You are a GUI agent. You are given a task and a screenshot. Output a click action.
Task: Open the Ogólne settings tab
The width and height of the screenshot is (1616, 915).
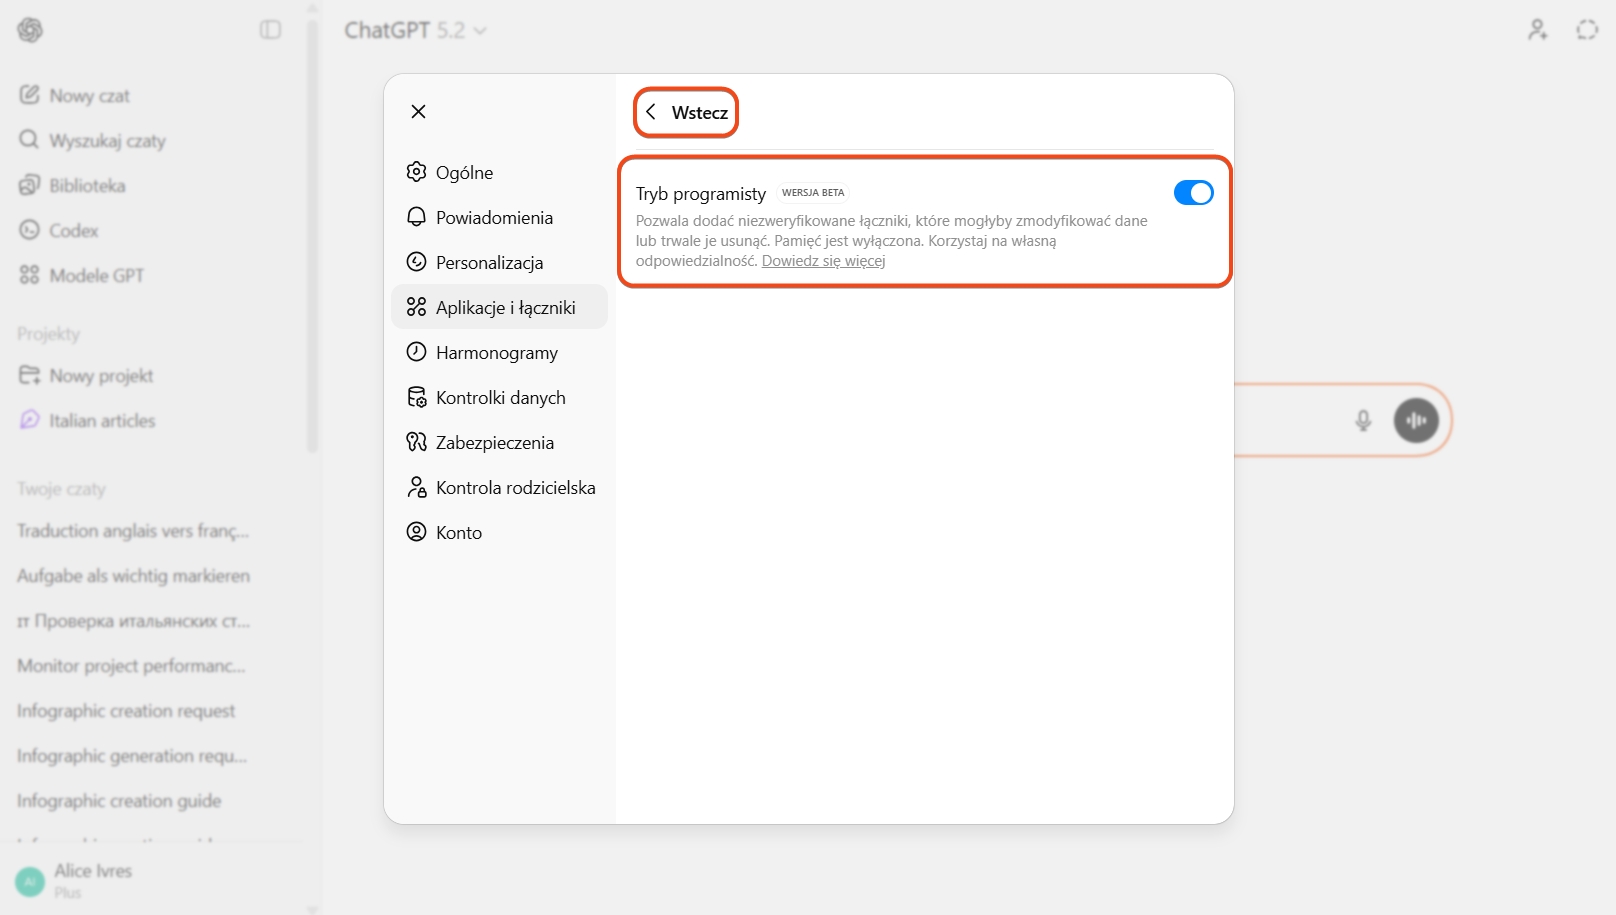point(499,172)
